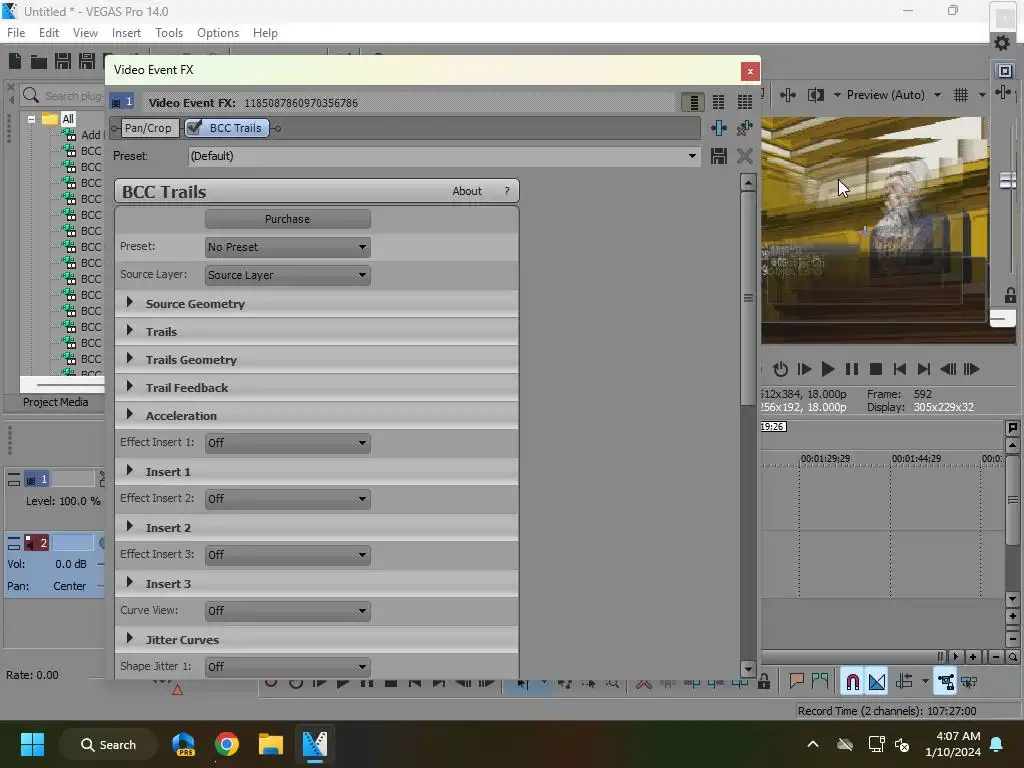Open the View menu

(x=85, y=33)
